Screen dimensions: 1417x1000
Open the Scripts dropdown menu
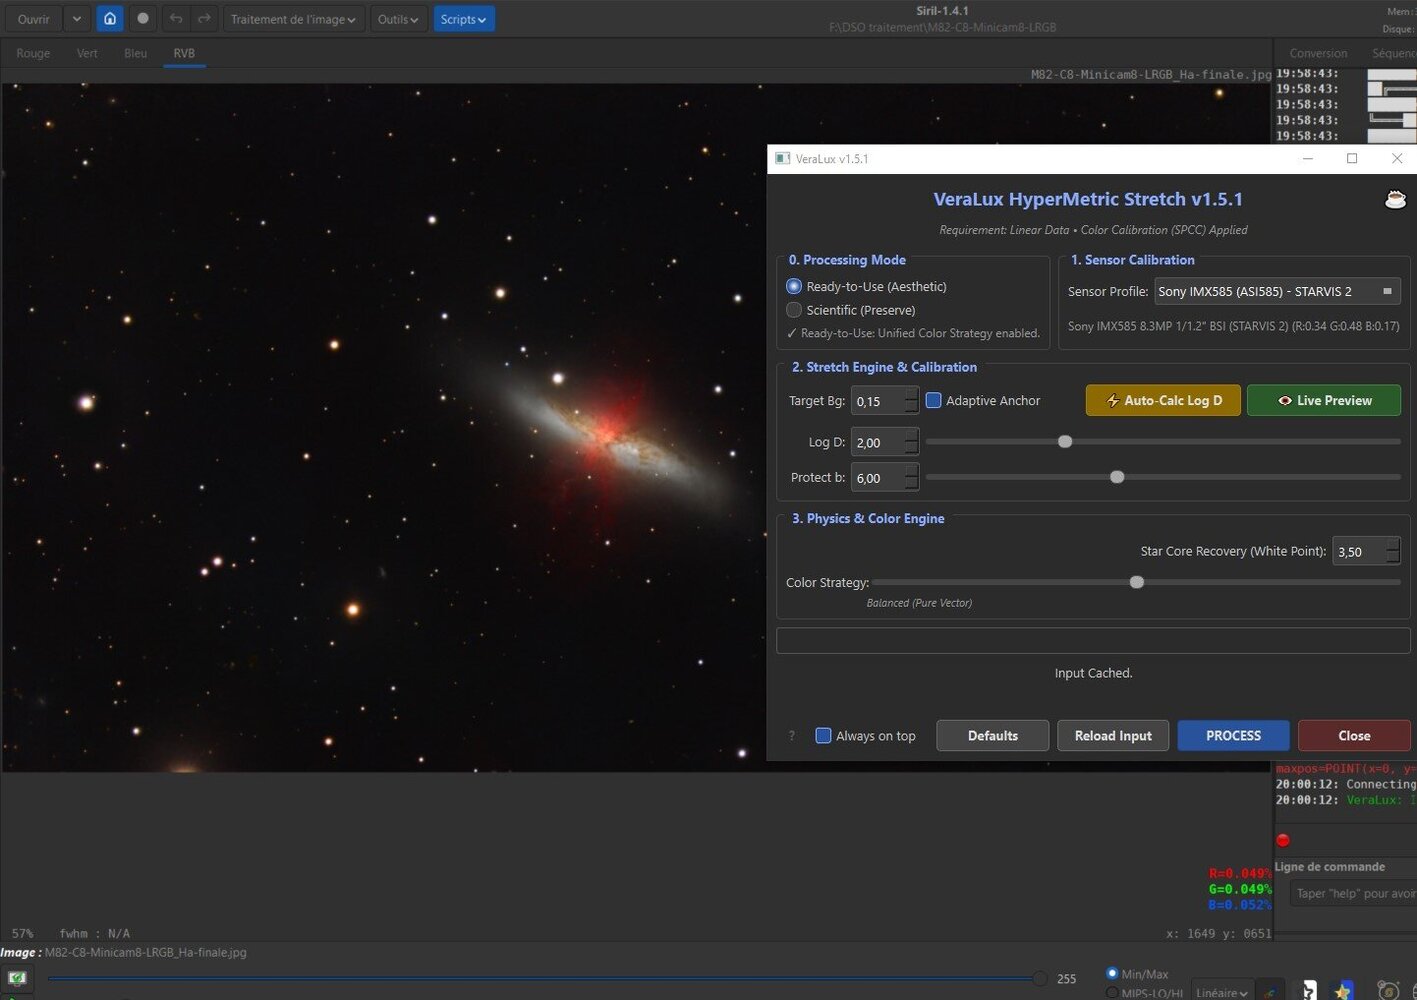(463, 19)
